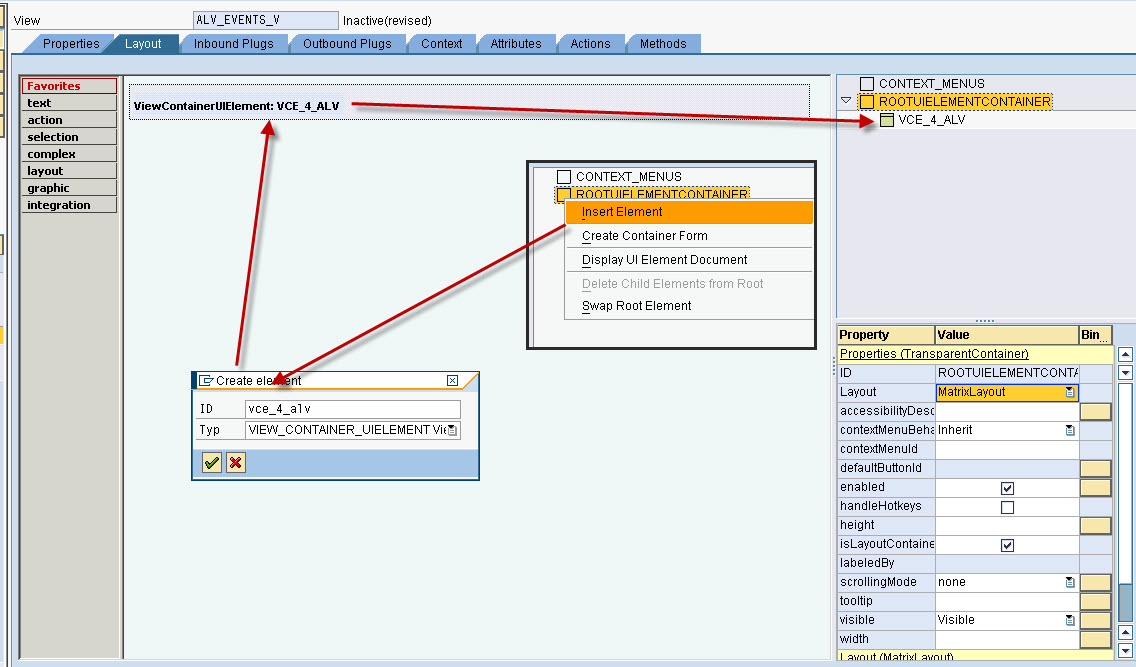1136x667 pixels.
Task: Collapse the ROOTUIELEMENTCONTAINER tree branch
Action: click(x=846, y=101)
